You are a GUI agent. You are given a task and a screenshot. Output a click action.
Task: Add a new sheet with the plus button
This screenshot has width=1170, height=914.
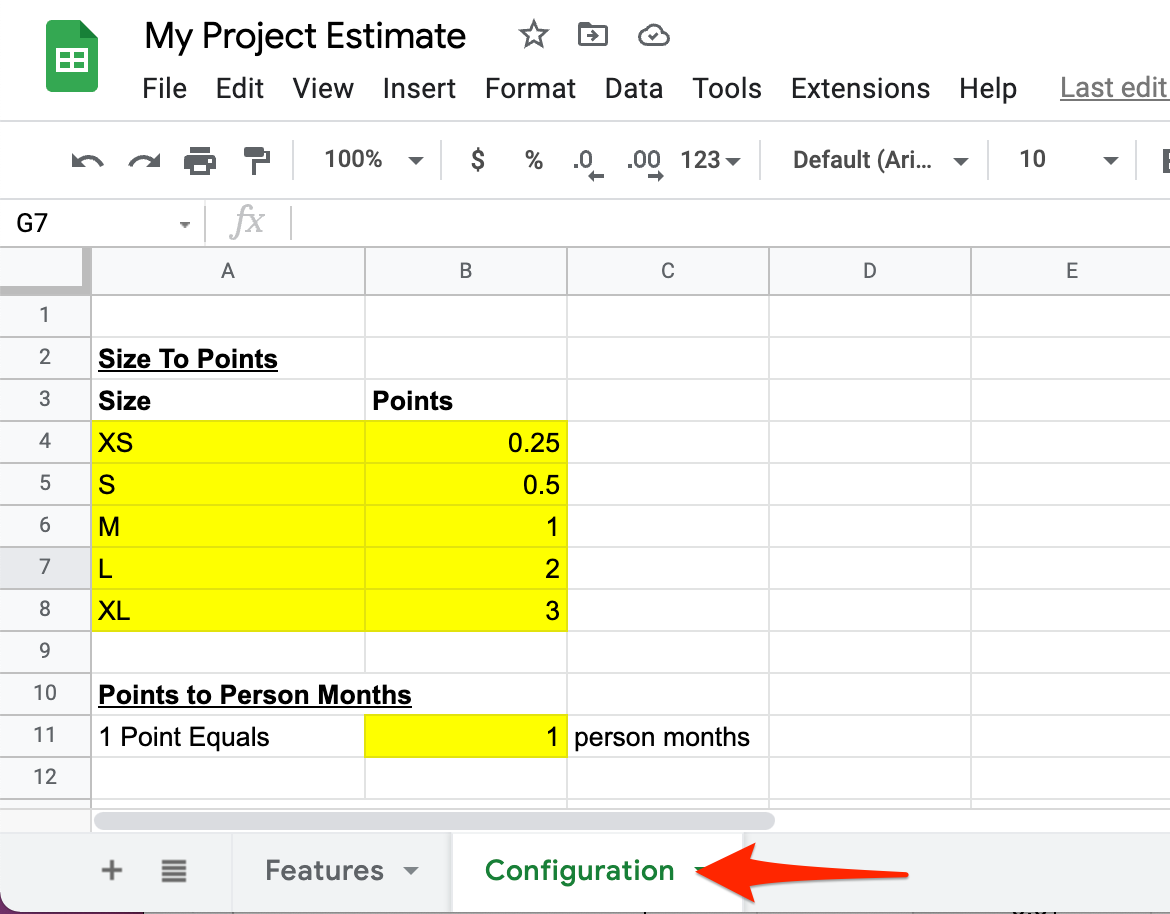[111, 871]
